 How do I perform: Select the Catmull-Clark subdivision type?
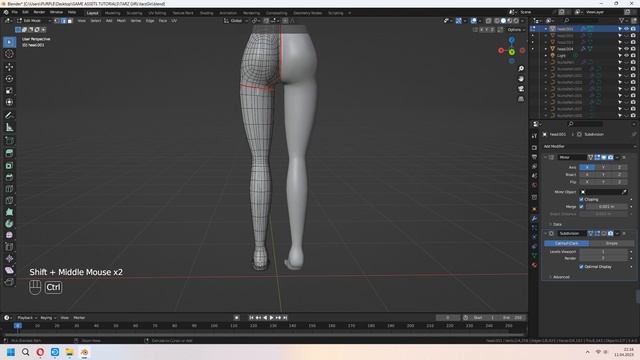point(566,243)
